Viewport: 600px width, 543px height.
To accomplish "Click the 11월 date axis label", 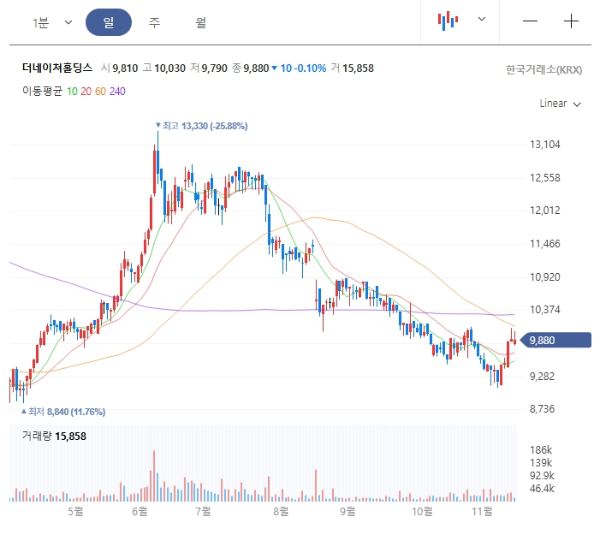I will (482, 511).
